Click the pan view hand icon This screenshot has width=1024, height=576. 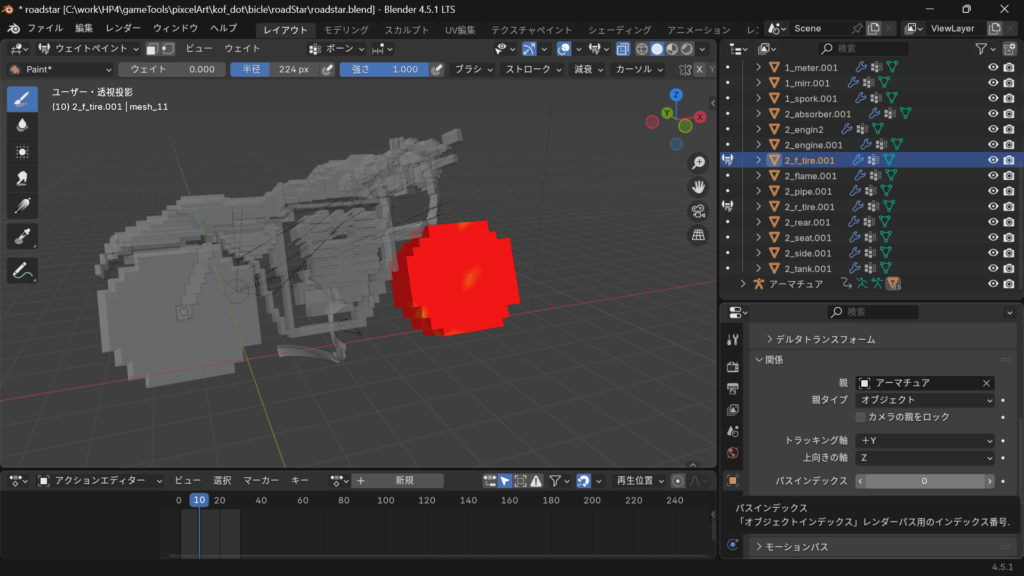(699, 187)
